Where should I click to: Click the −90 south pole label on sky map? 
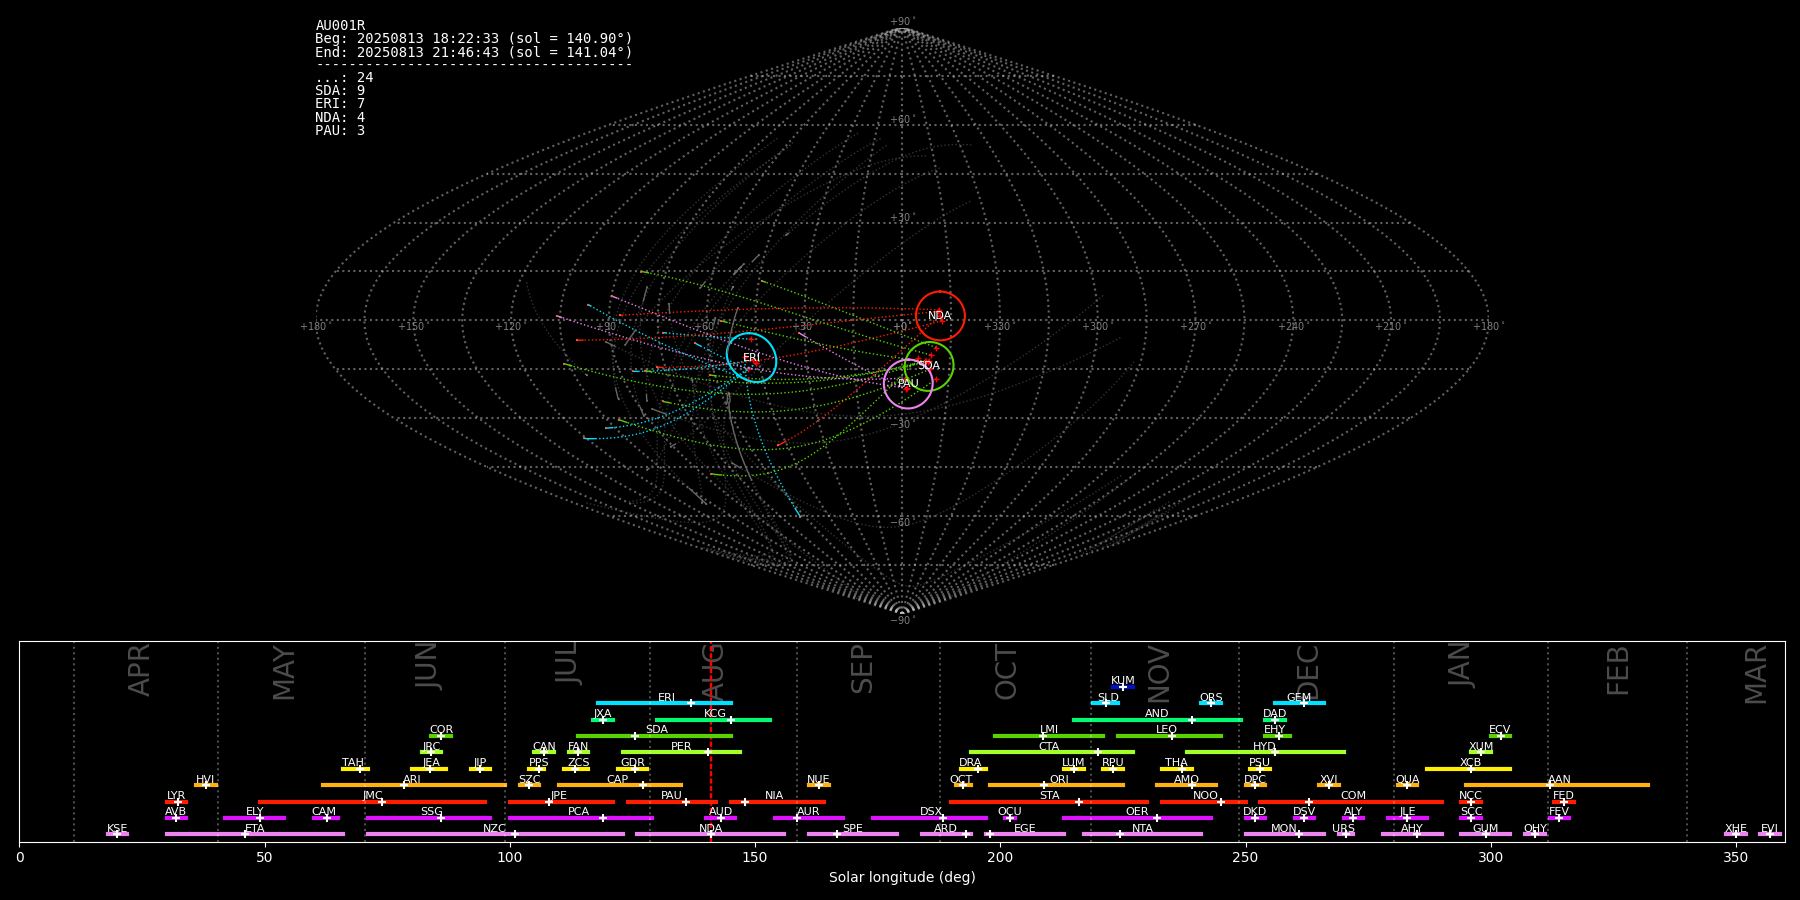901,621
